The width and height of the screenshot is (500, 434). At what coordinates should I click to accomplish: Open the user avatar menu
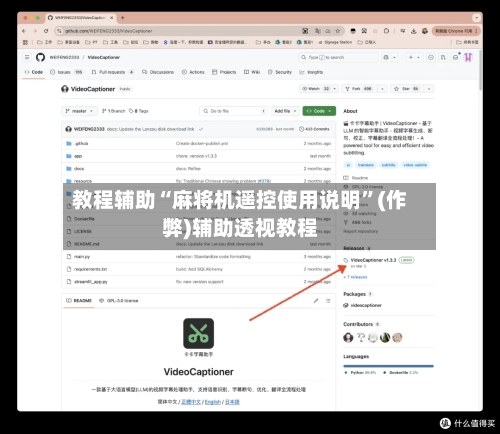468,57
